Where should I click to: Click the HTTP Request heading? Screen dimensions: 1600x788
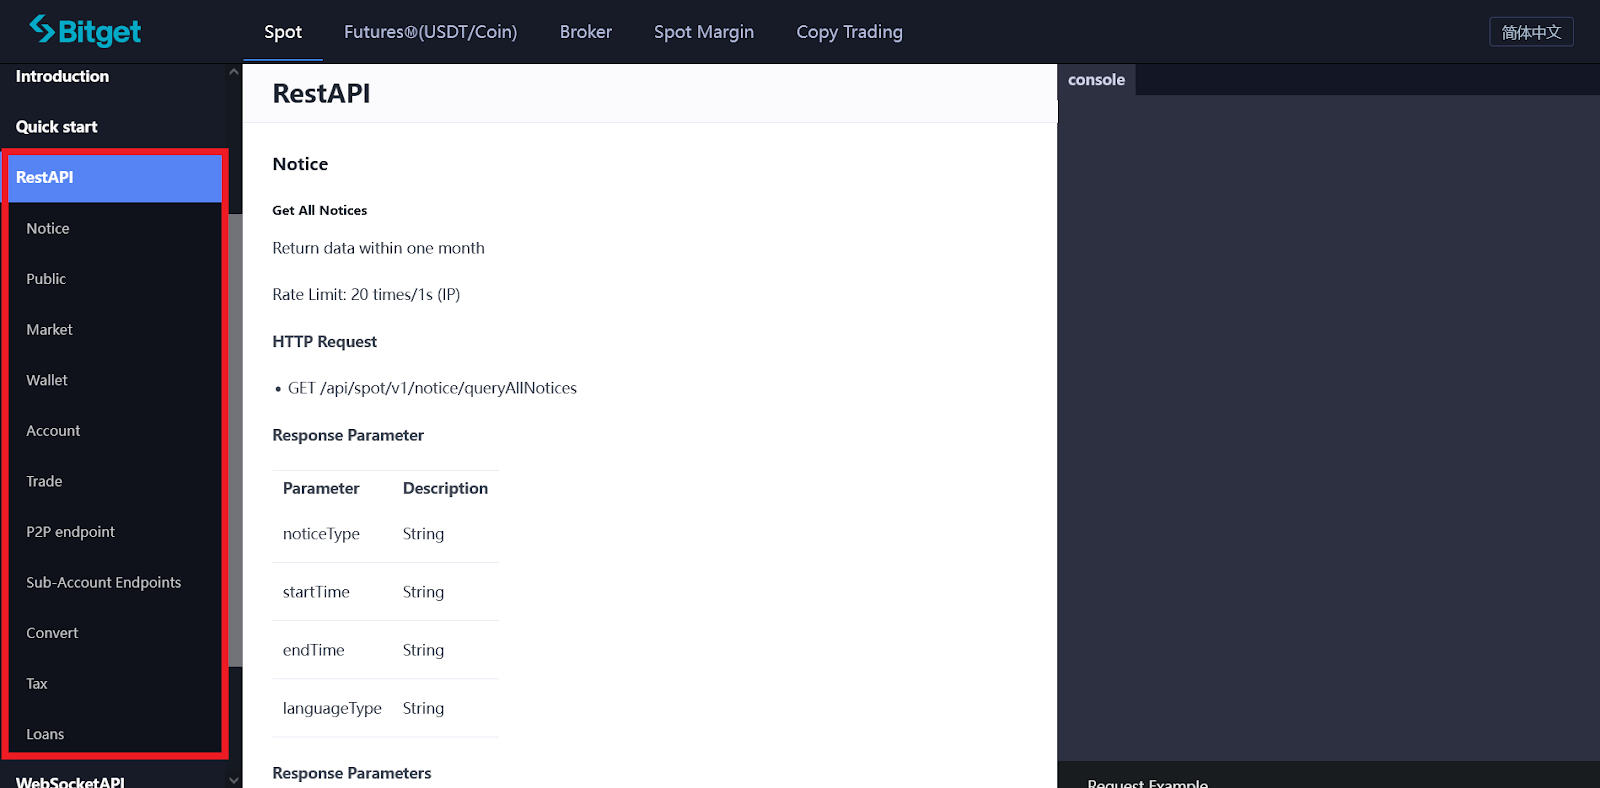point(324,342)
